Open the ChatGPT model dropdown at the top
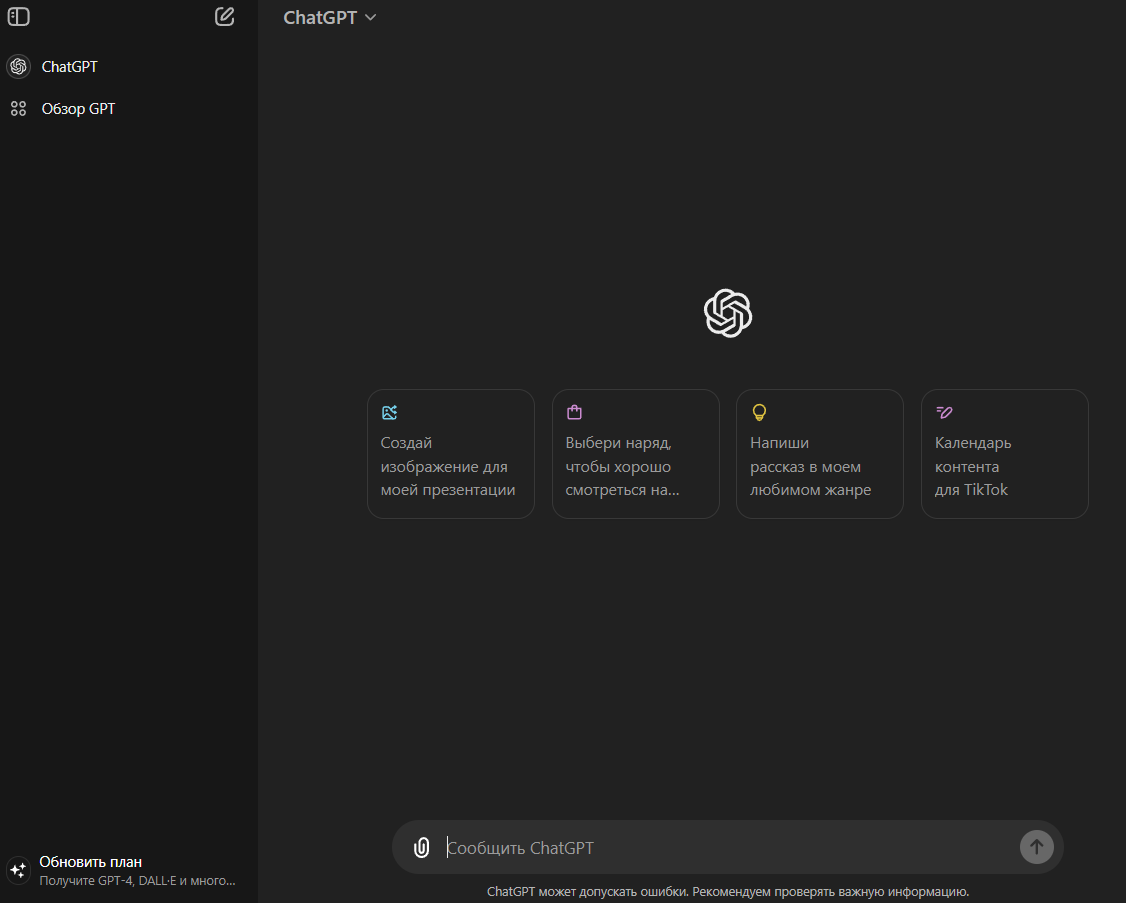Image resolution: width=1126 pixels, height=903 pixels. coord(330,17)
